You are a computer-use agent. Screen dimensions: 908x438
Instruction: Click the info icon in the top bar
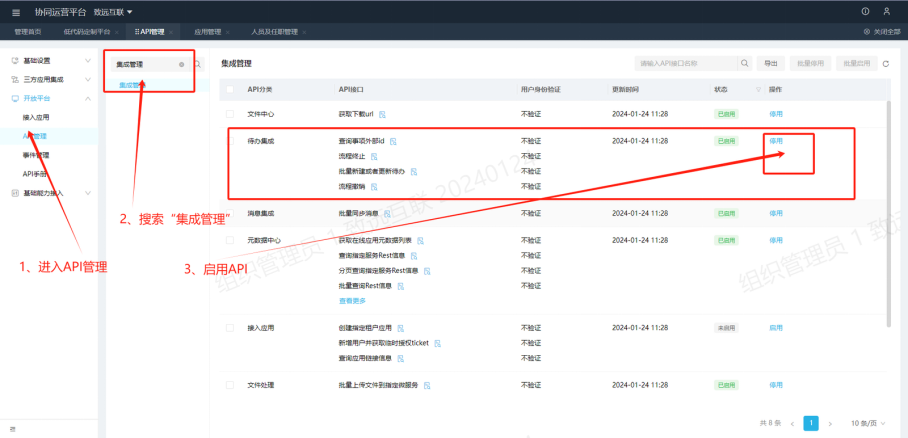(x=865, y=11)
